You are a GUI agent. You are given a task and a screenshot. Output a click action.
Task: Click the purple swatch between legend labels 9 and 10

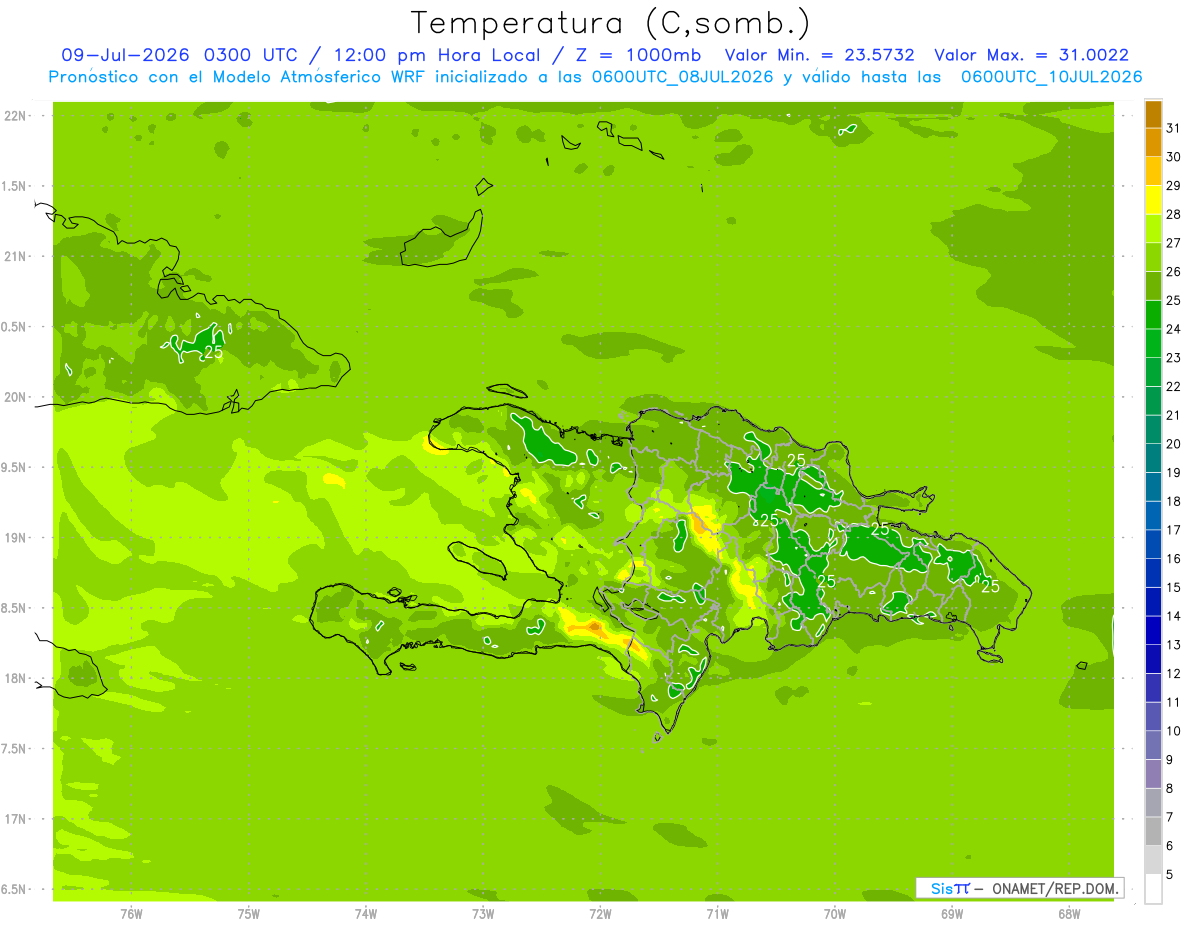pyautogui.click(x=1153, y=745)
